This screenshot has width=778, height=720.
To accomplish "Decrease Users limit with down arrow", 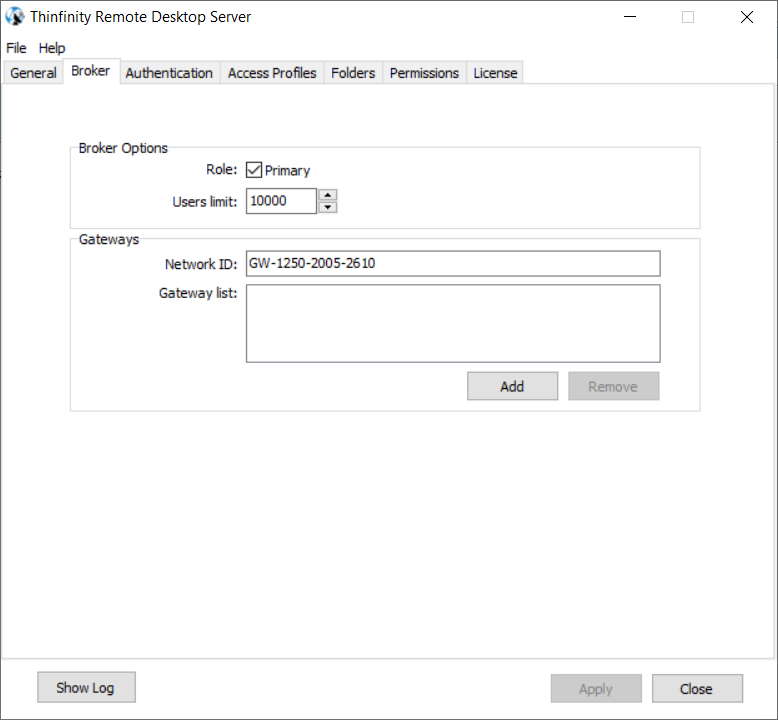I will [x=327, y=207].
